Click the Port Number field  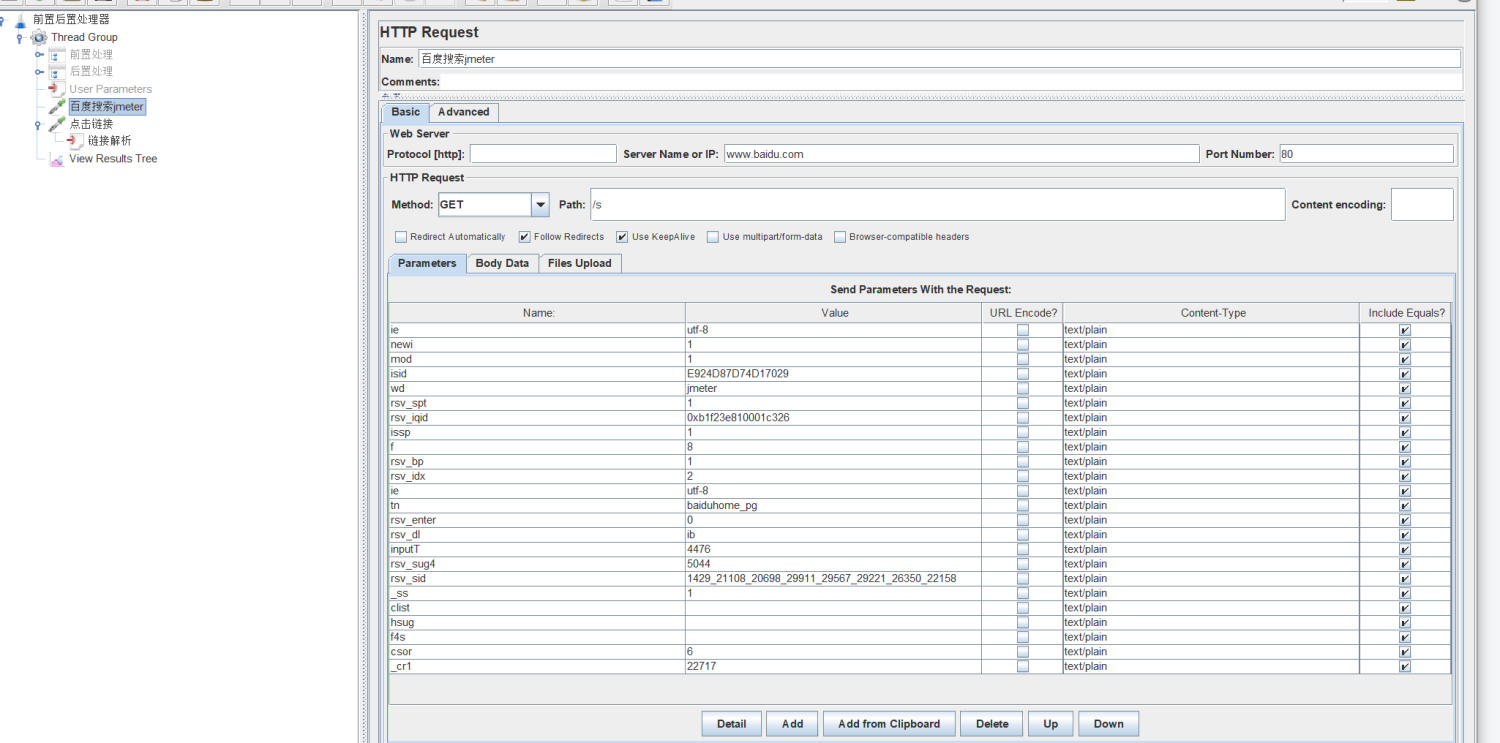[1366, 154]
